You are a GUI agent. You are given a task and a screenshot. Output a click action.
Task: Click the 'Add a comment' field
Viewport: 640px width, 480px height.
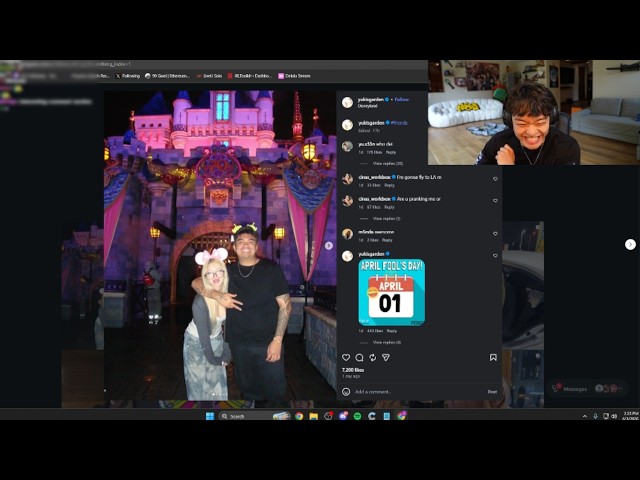pyautogui.click(x=418, y=392)
